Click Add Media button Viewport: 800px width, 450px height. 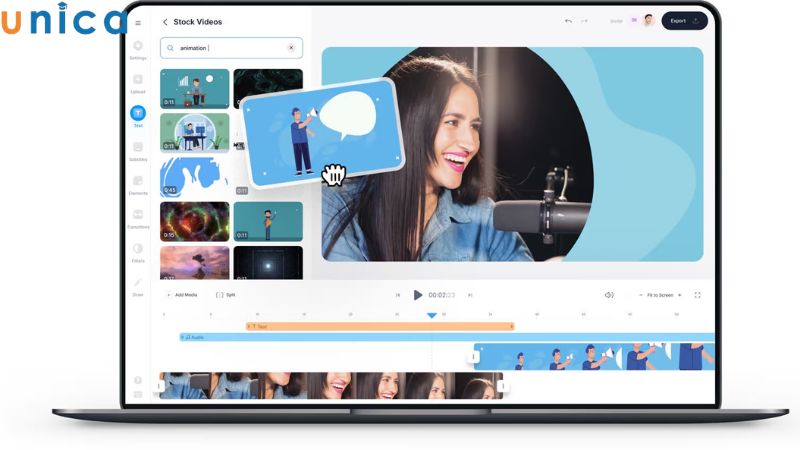(182, 295)
